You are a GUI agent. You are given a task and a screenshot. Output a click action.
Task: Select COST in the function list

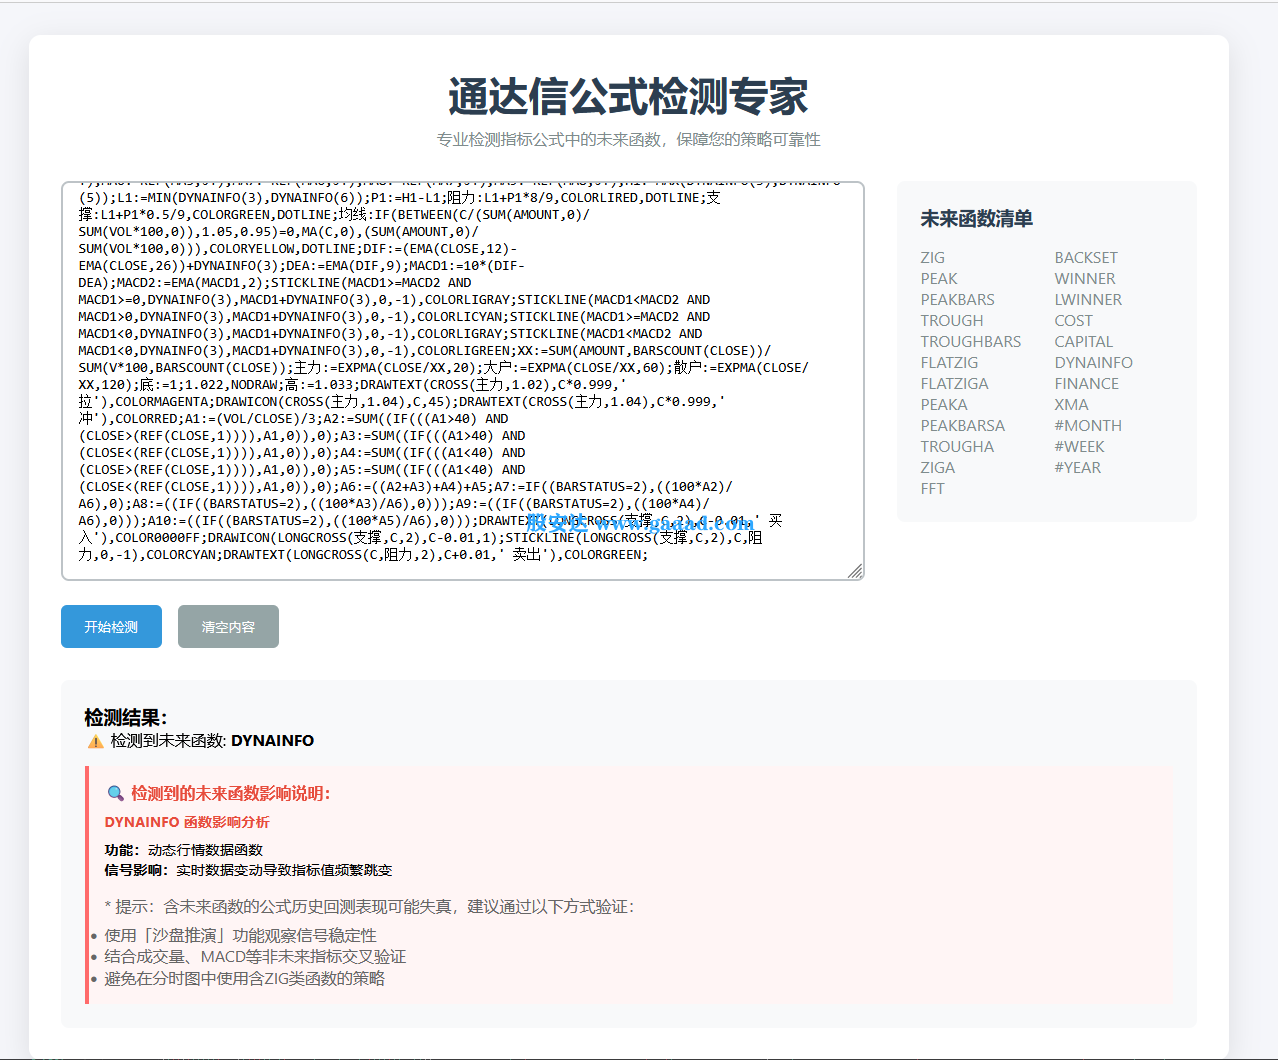pyautogui.click(x=1074, y=320)
